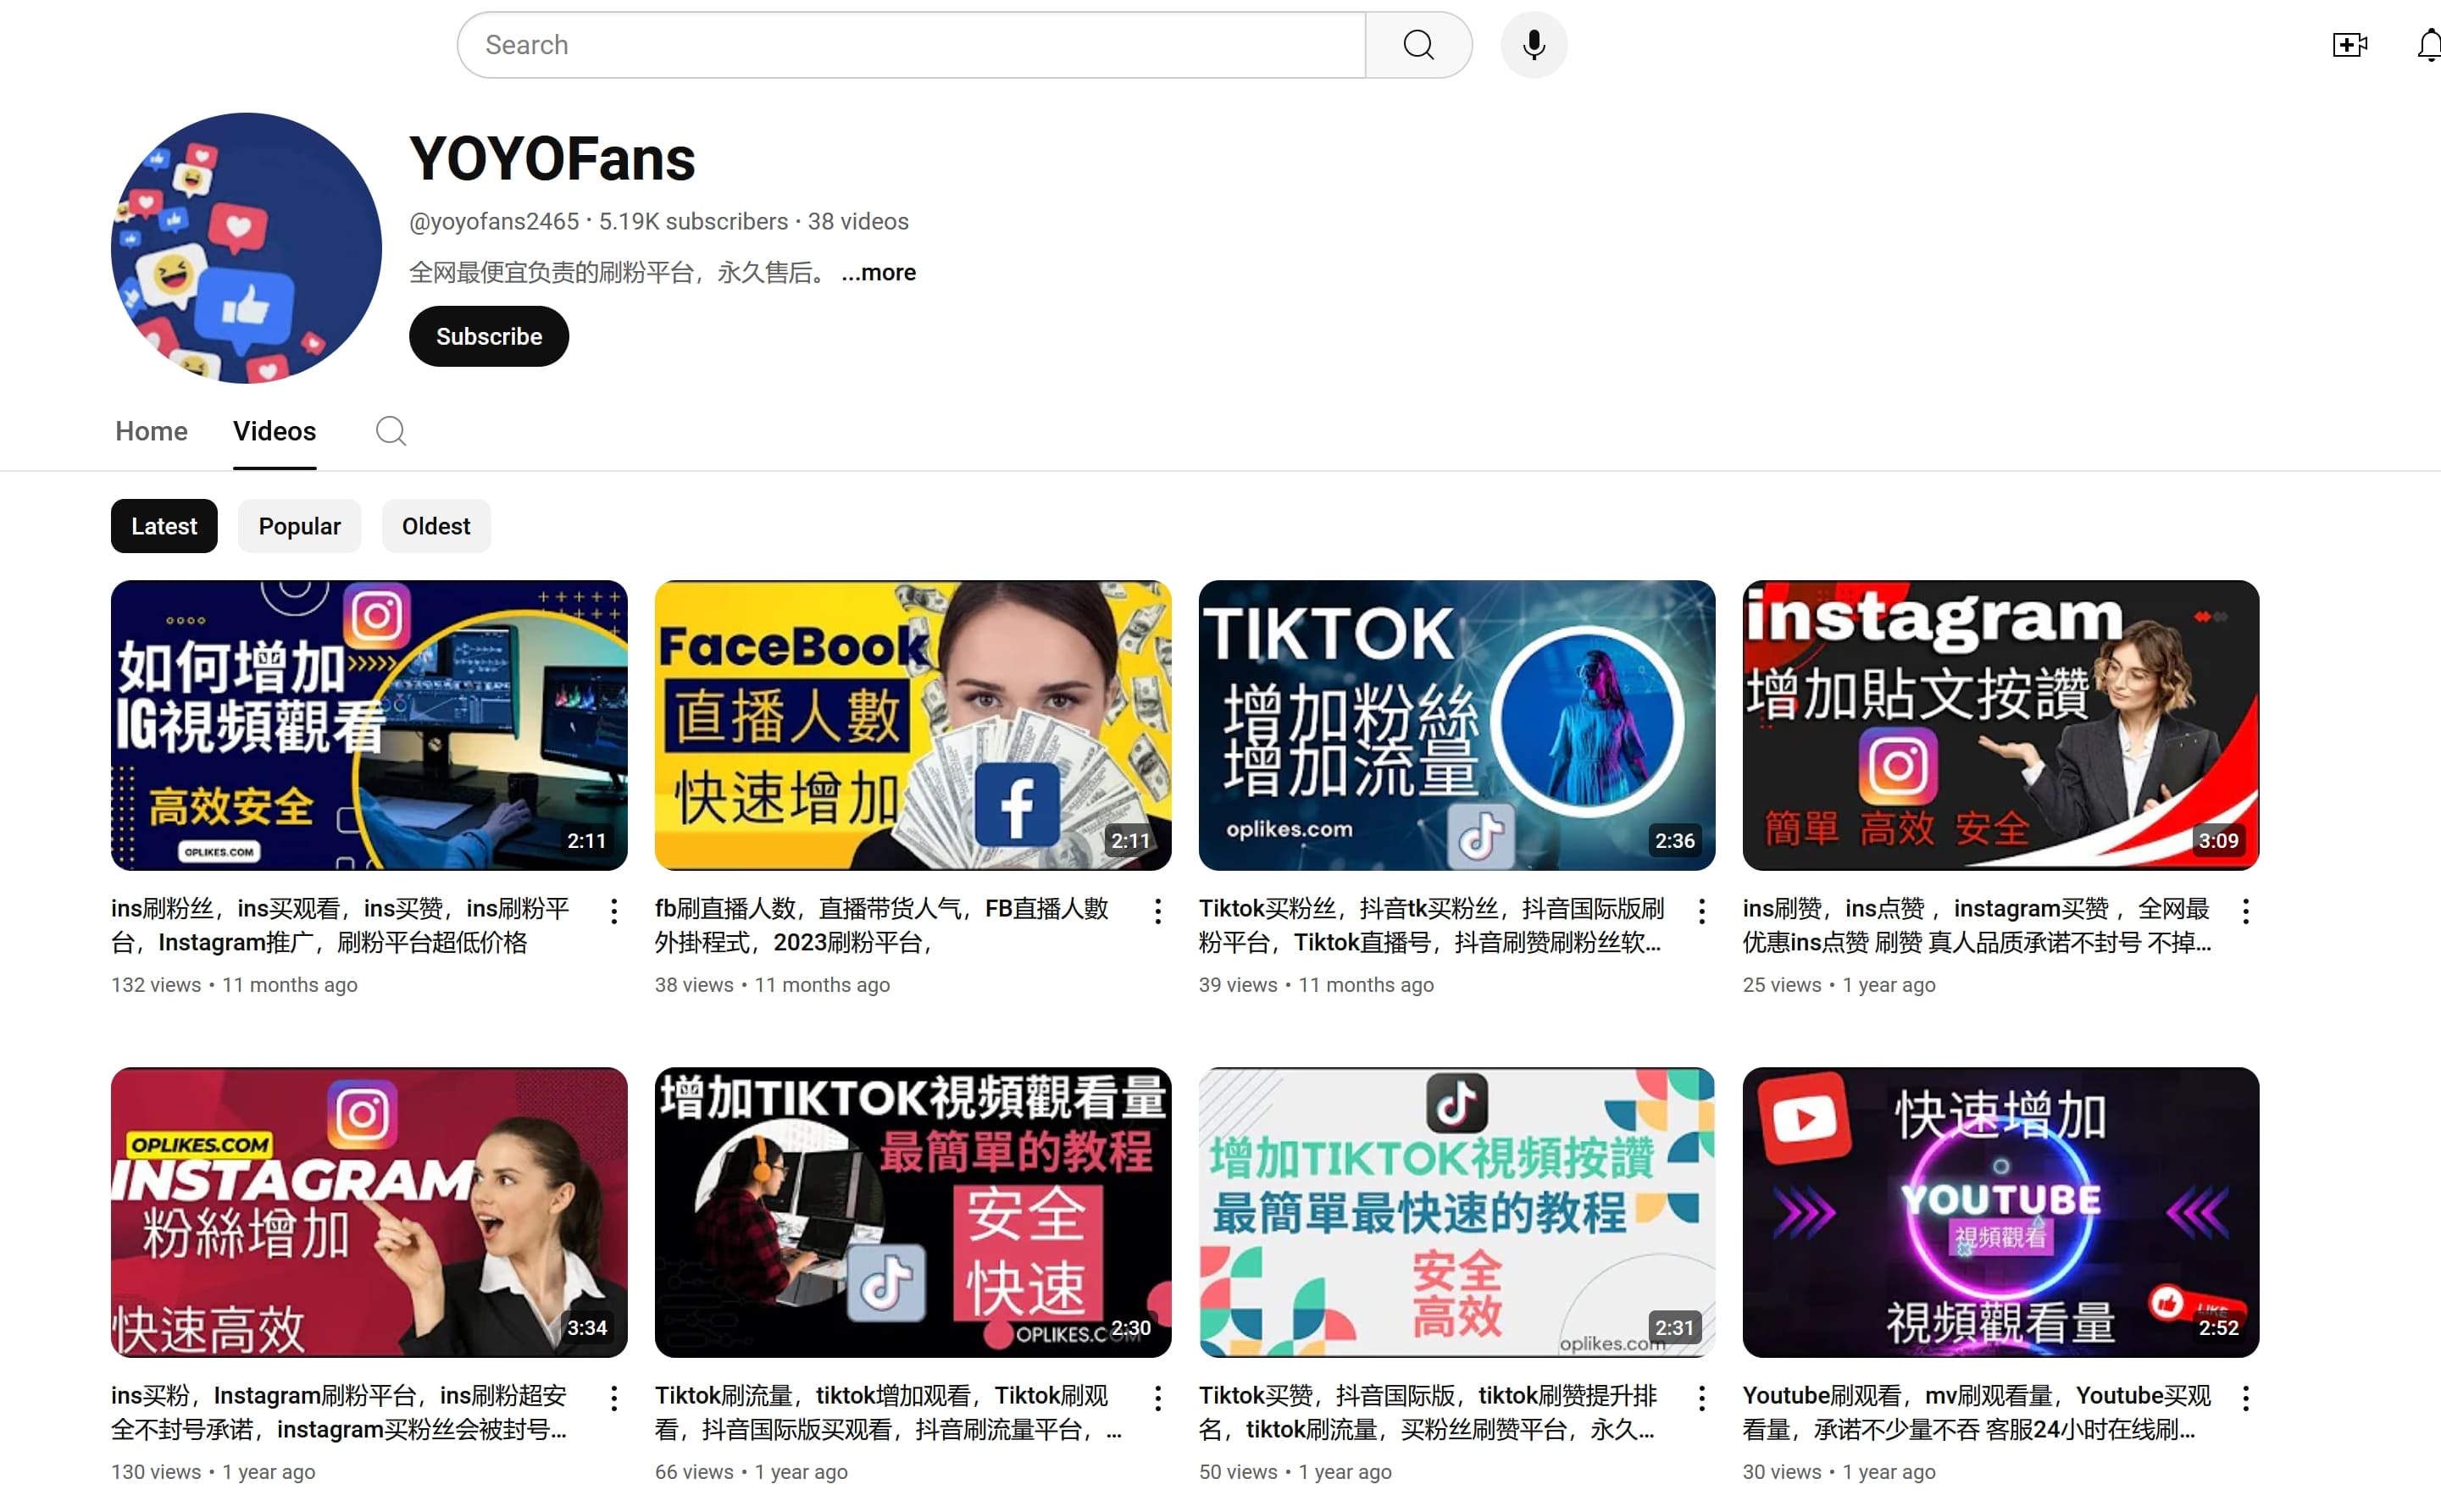Open video title Tiktok买赞，抖音国际版
The width and height of the screenshot is (2441, 1512).
(1428, 1412)
